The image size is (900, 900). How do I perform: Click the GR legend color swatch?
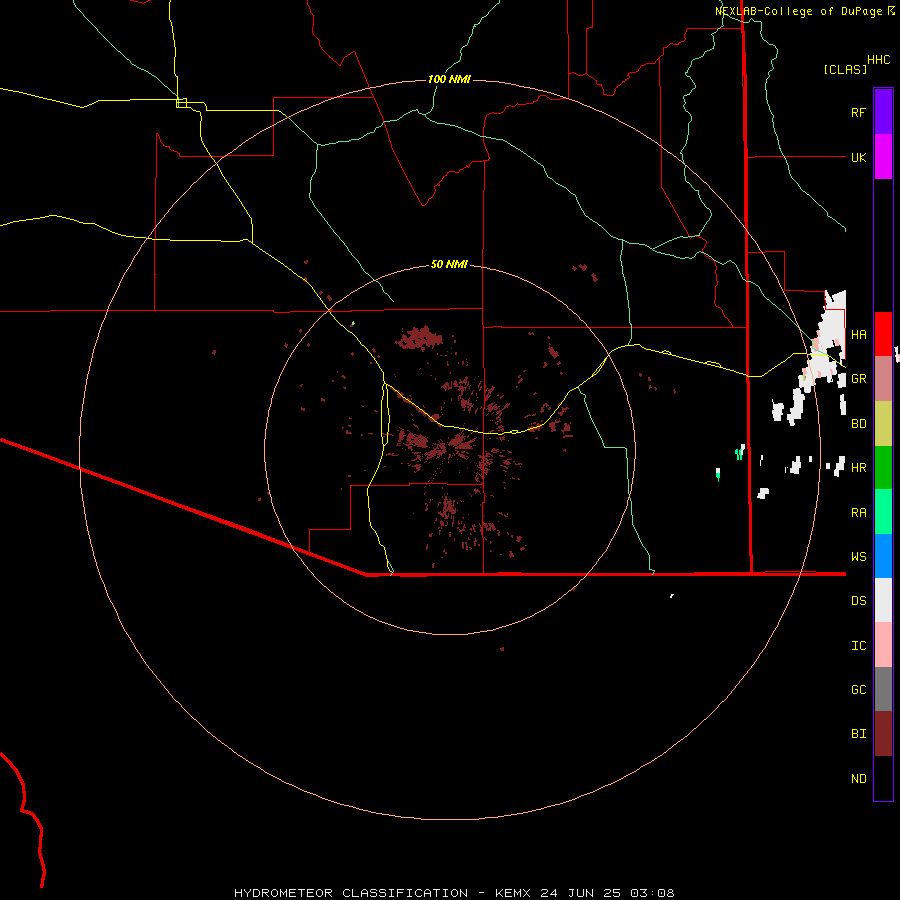tap(883, 379)
